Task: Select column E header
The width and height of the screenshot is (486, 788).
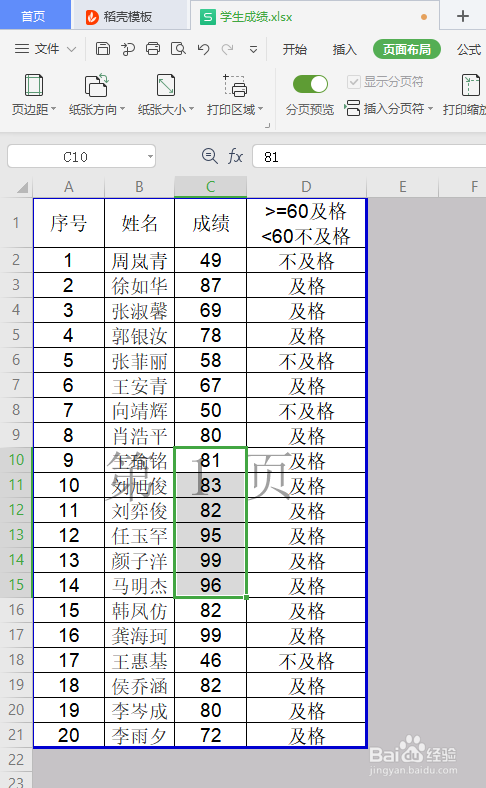Action: [403, 187]
